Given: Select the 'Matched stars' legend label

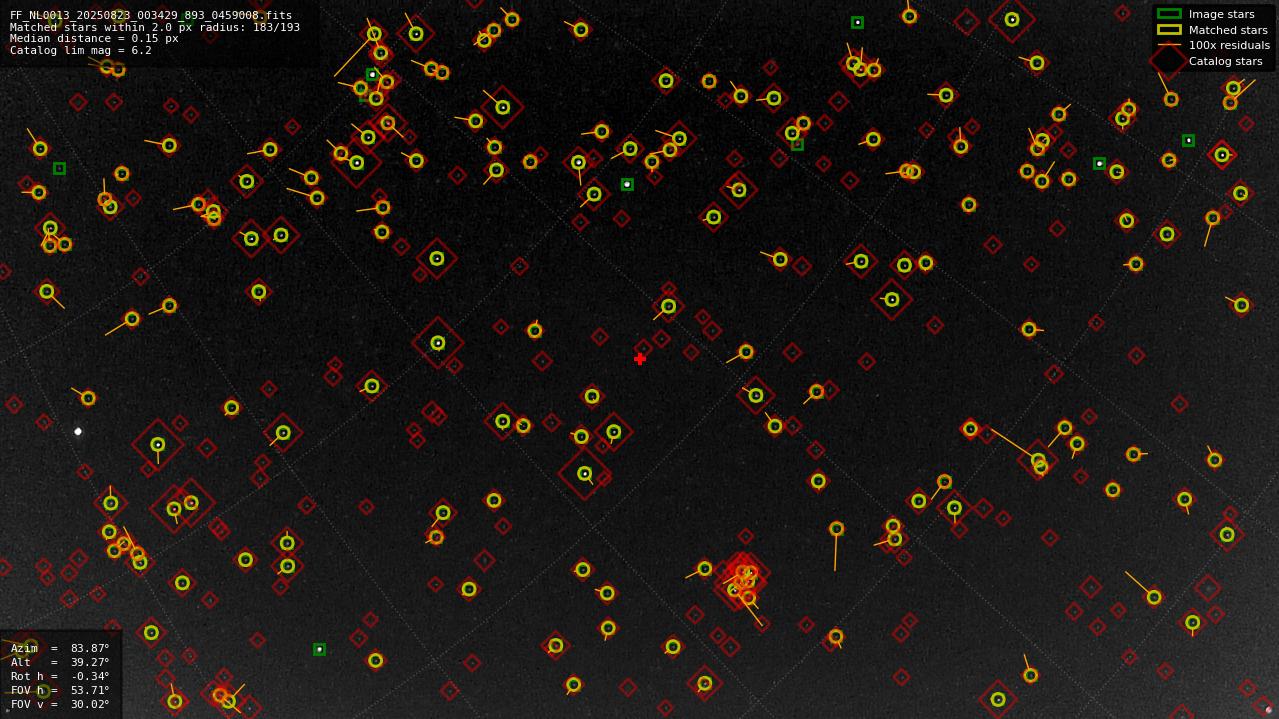Looking at the screenshot, I should coord(1228,30).
